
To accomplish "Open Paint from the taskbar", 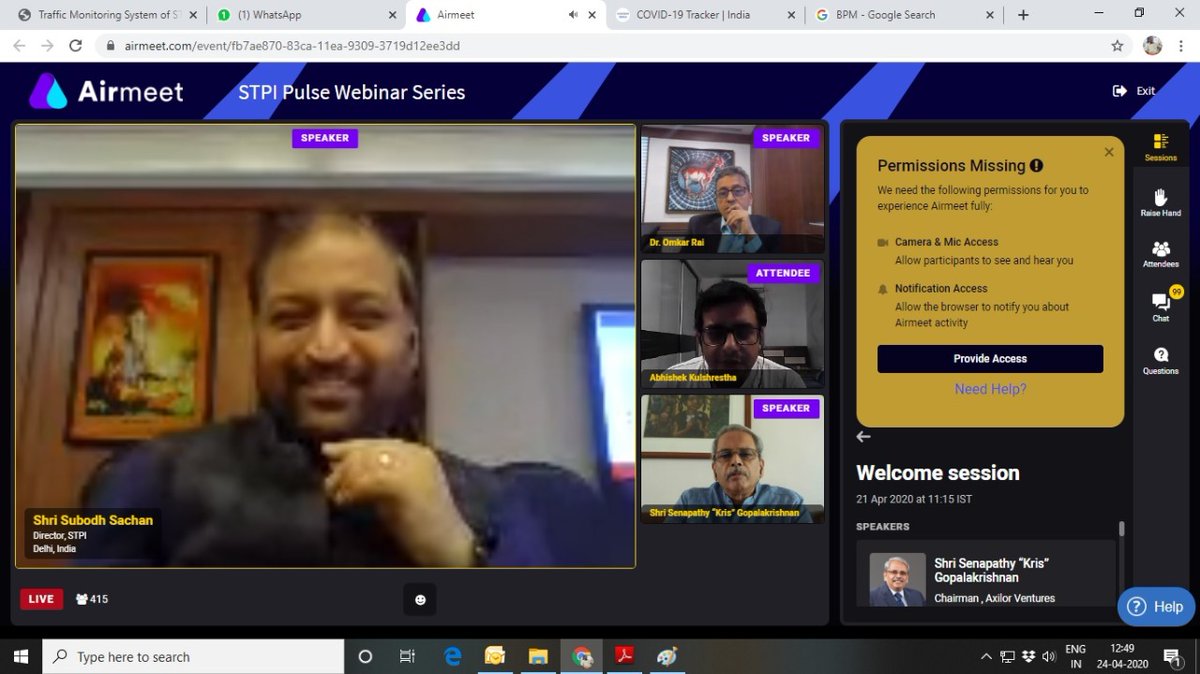I will click(x=667, y=656).
